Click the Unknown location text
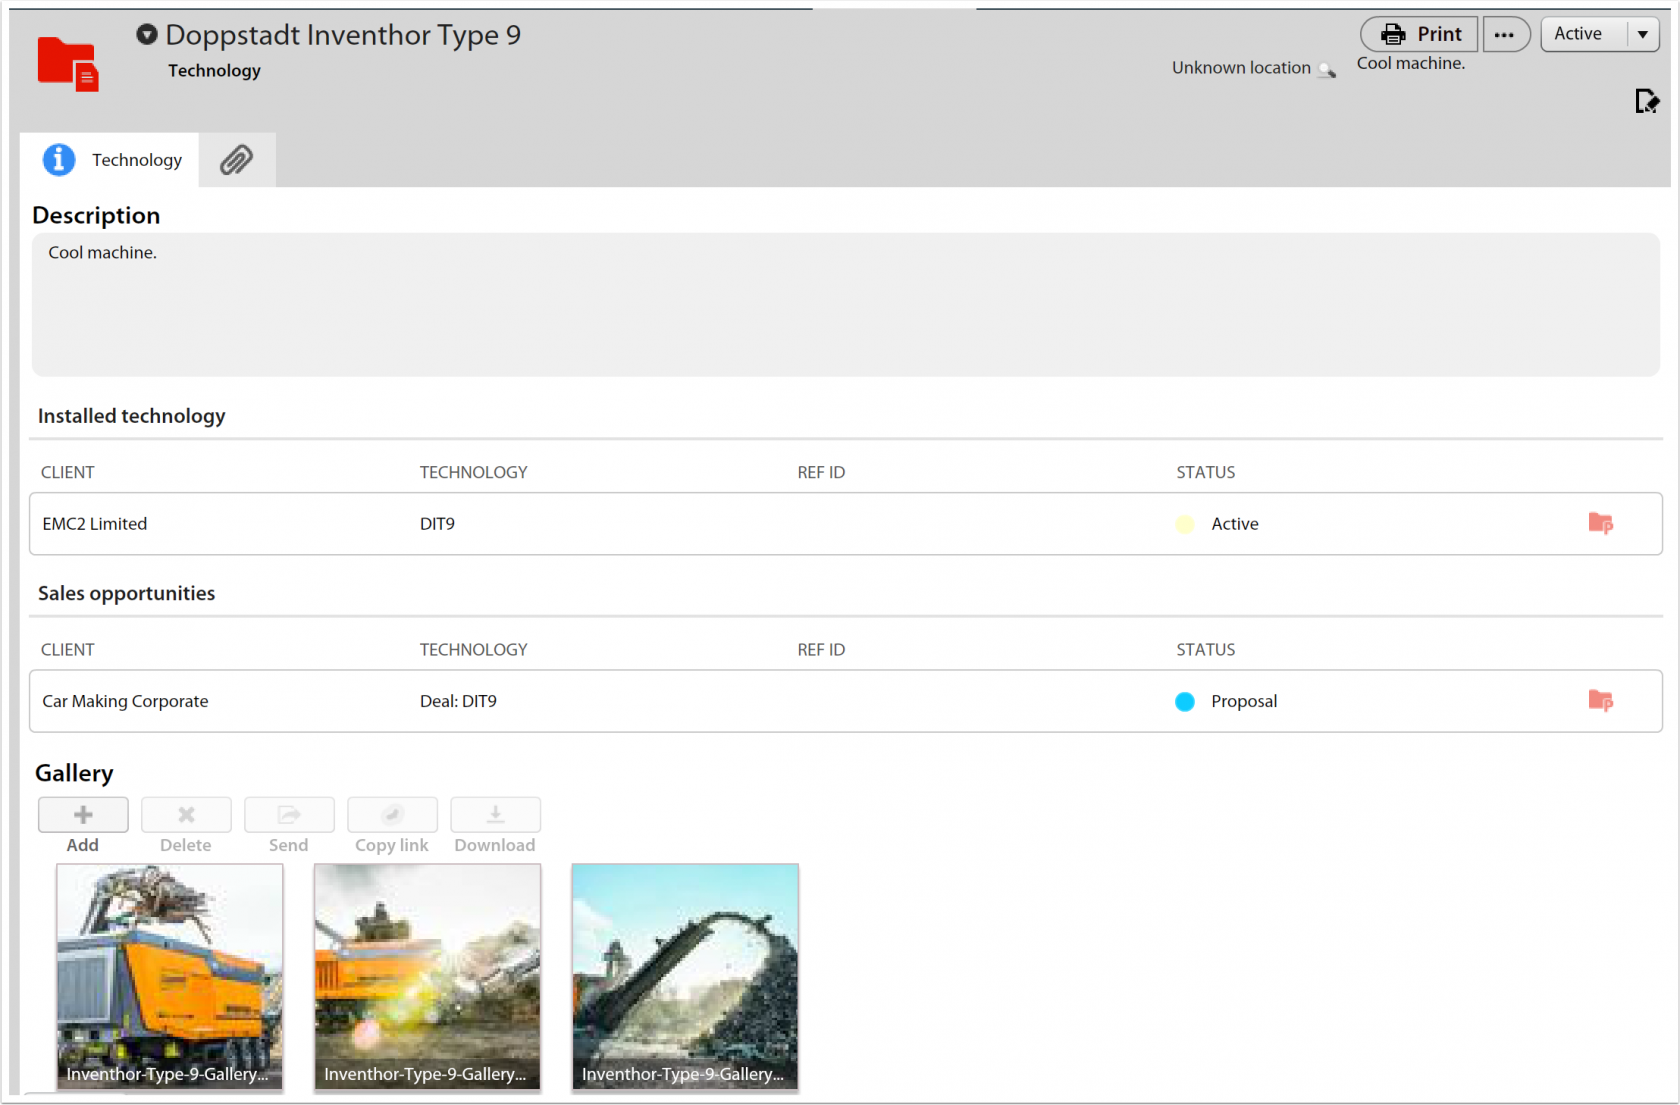Screen dimensions: 1680x1105 (x=1241, y=68)
